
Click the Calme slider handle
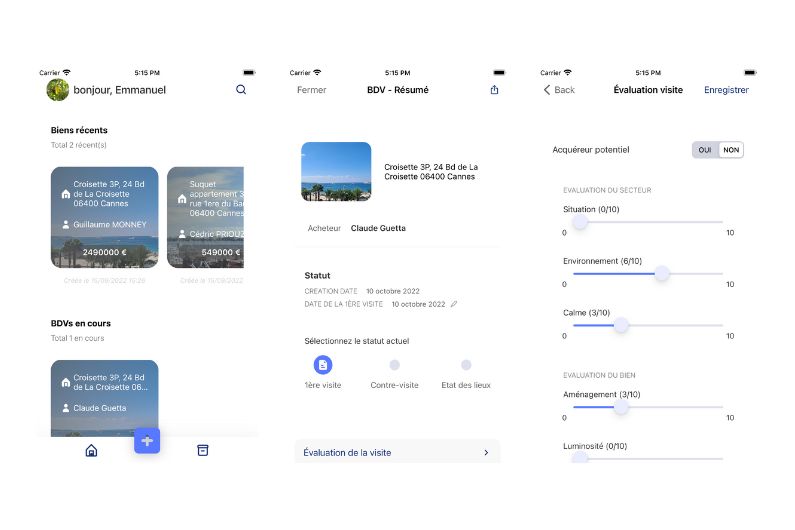coord(621,325)
